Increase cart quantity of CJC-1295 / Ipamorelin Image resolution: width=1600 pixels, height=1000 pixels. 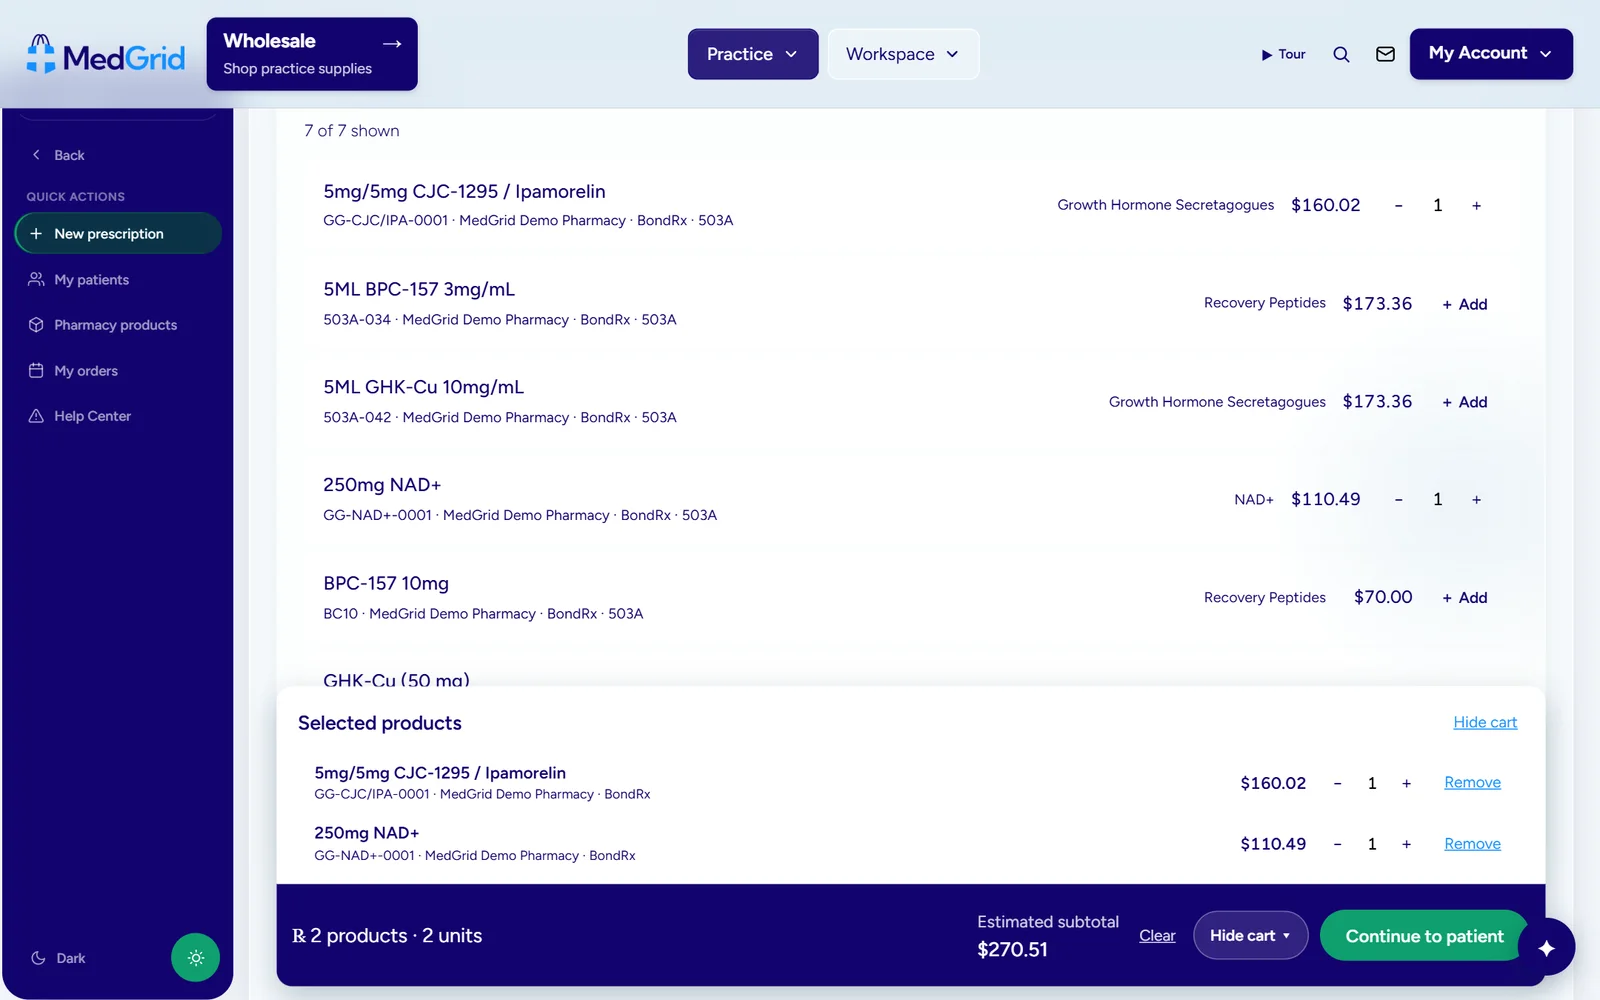pos(1406,783)
